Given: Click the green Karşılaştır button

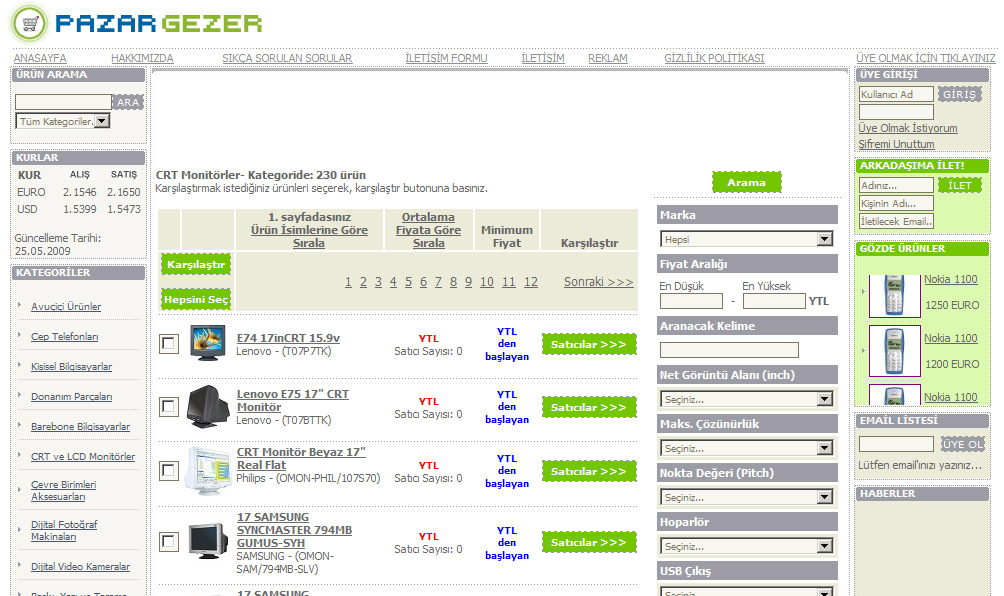Looking at the screenshot, I should pos(196,264).
